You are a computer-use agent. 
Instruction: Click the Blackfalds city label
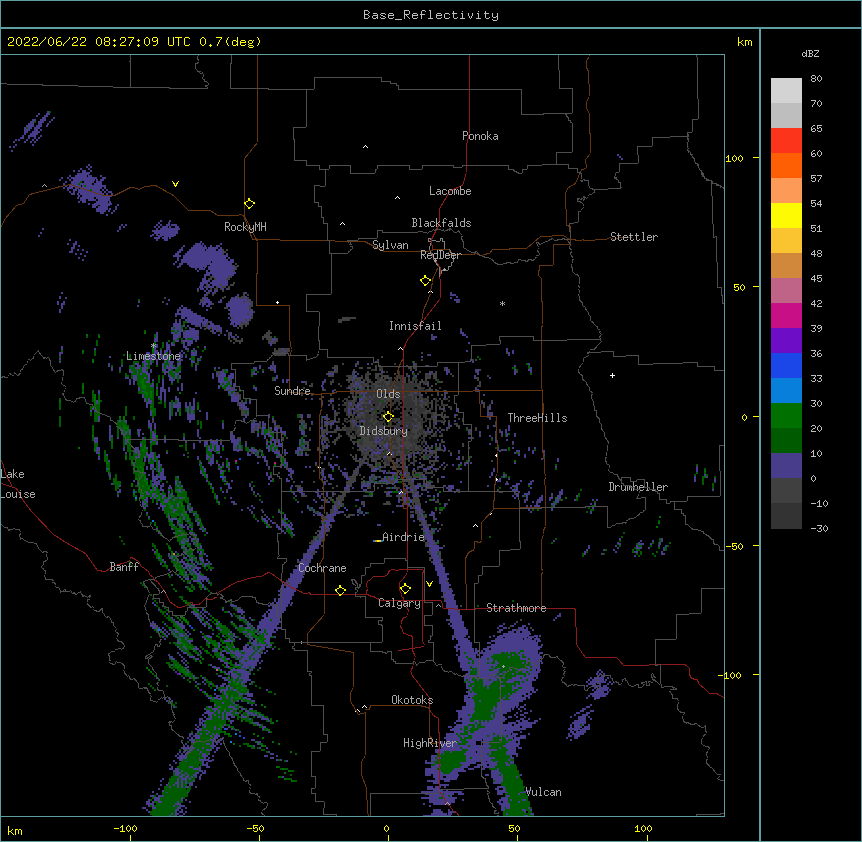441,223
